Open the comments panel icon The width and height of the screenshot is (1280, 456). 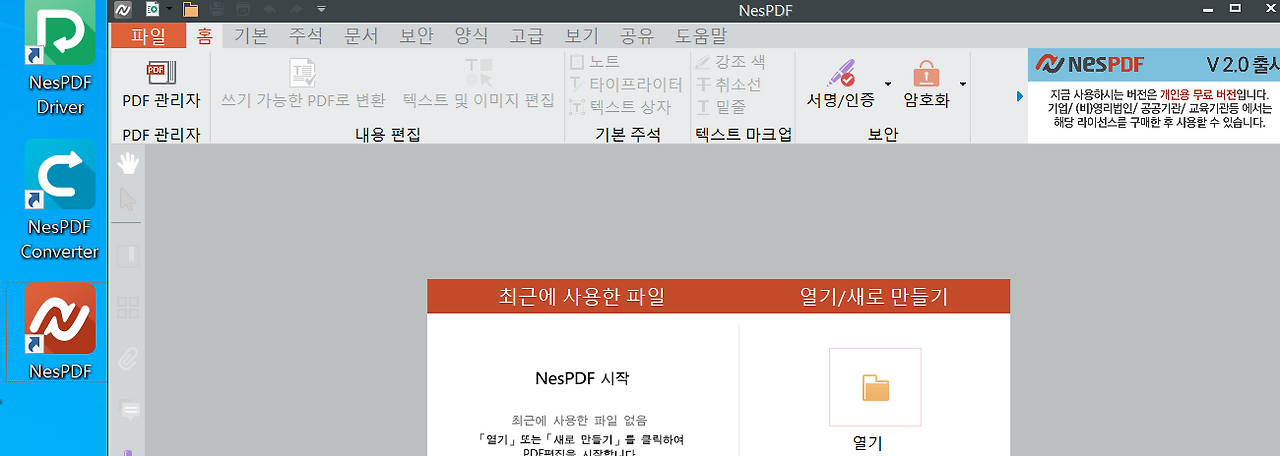tap(129, 409)
